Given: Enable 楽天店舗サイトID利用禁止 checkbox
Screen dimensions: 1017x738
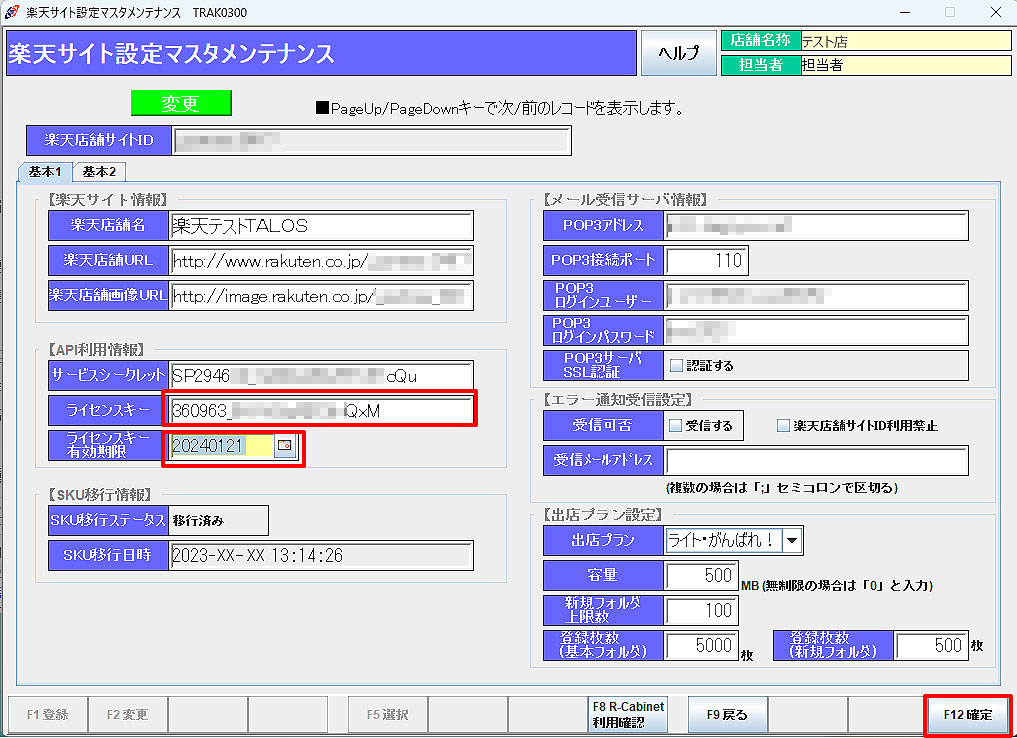Looking at the screenshot, I should (783, 424).
